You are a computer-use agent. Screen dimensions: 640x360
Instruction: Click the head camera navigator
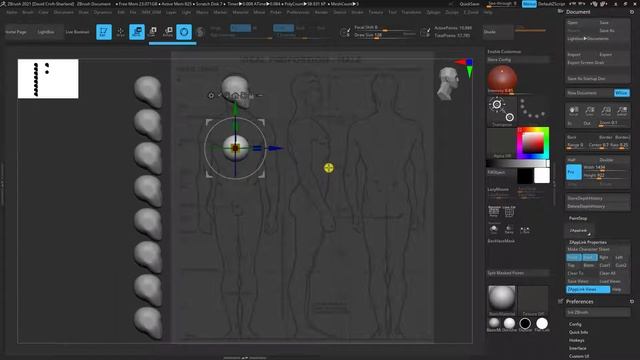click(x=447, y=83)
